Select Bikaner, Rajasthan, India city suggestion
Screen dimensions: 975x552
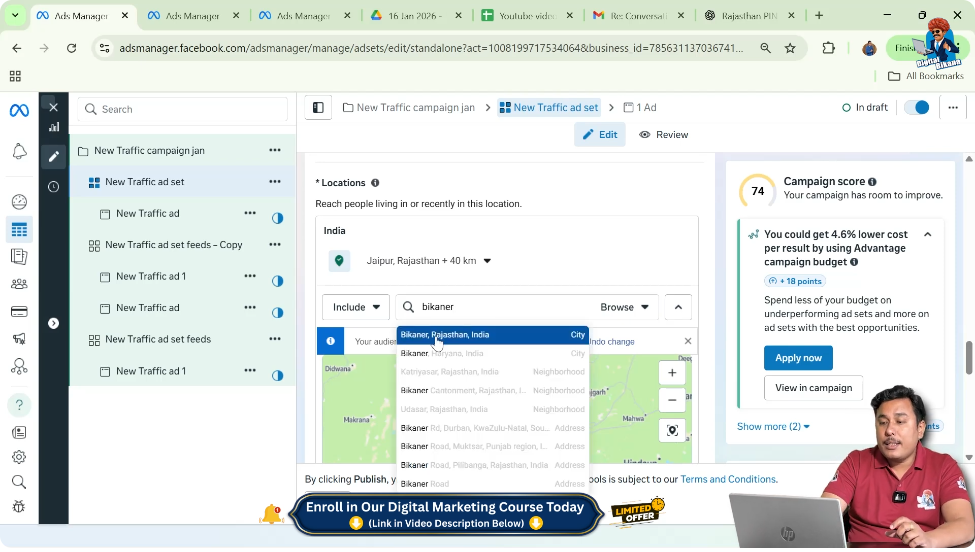[x=492, y=335]
